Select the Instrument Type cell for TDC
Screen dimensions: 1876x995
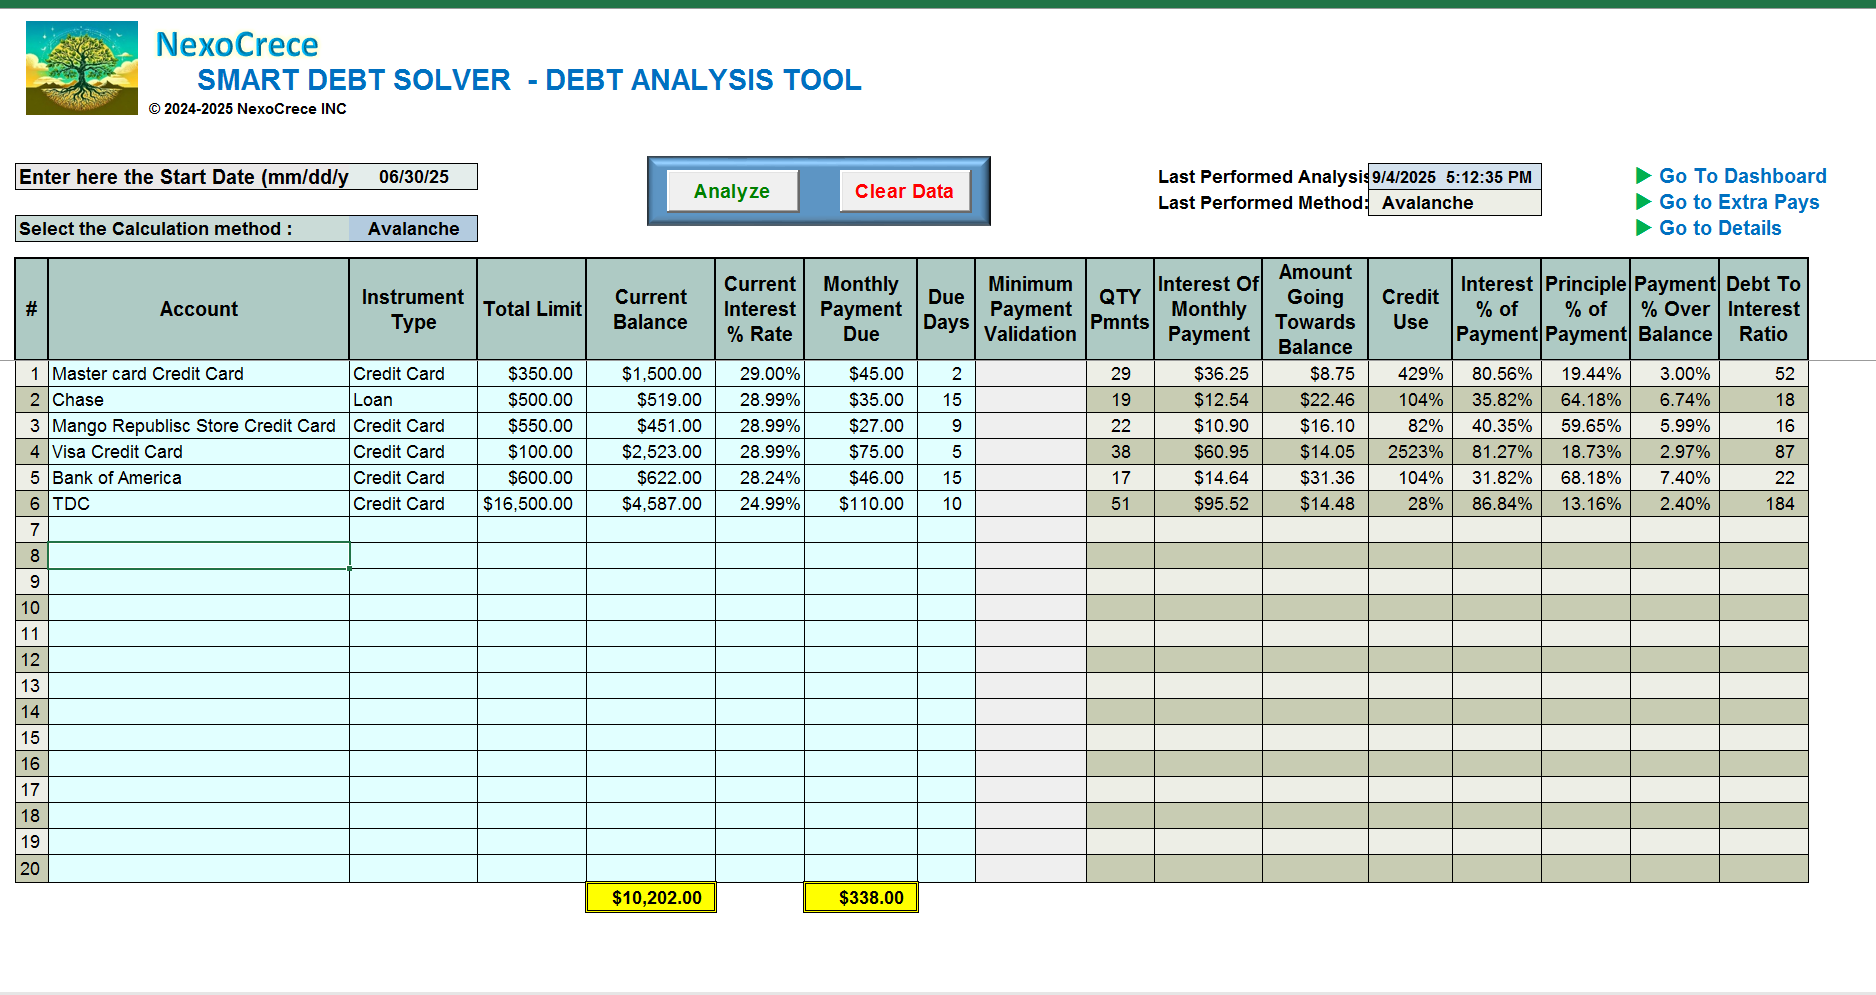[412, 504]
